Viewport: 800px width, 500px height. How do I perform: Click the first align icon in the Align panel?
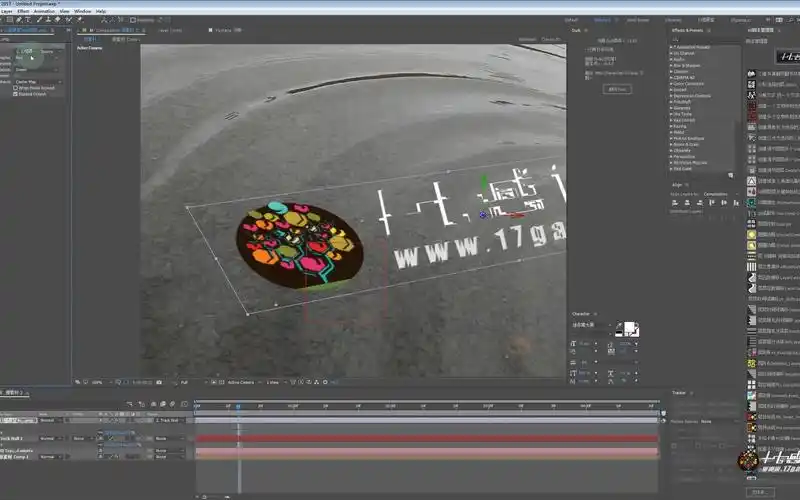tap(674, 204)
